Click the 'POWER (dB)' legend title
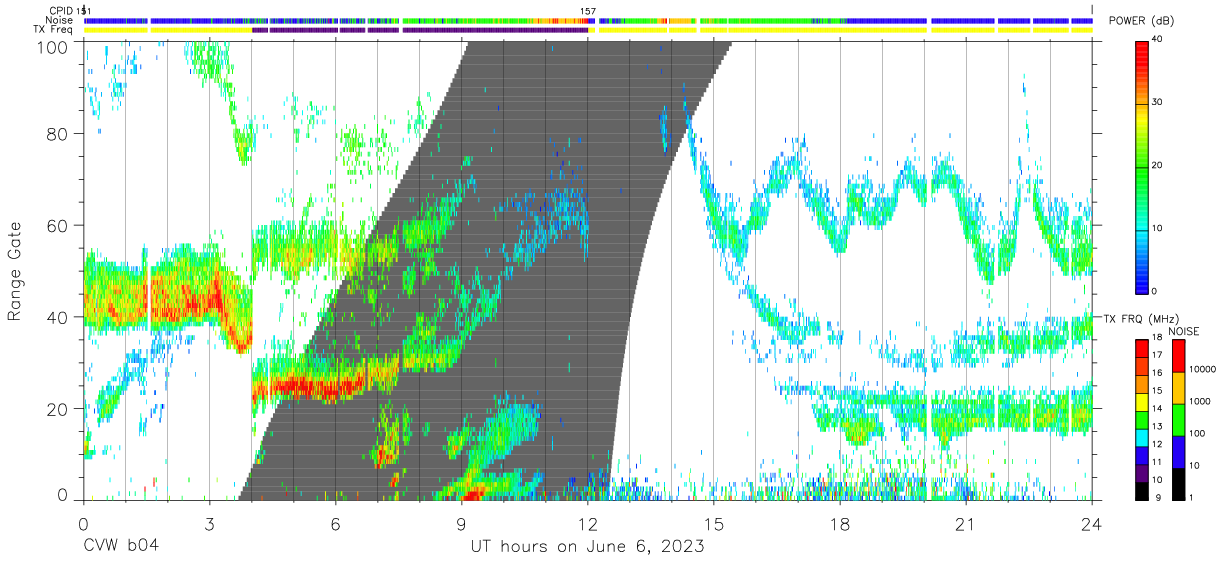Viewport: 1228px width, 567px height. click(x=1143, y=22)
